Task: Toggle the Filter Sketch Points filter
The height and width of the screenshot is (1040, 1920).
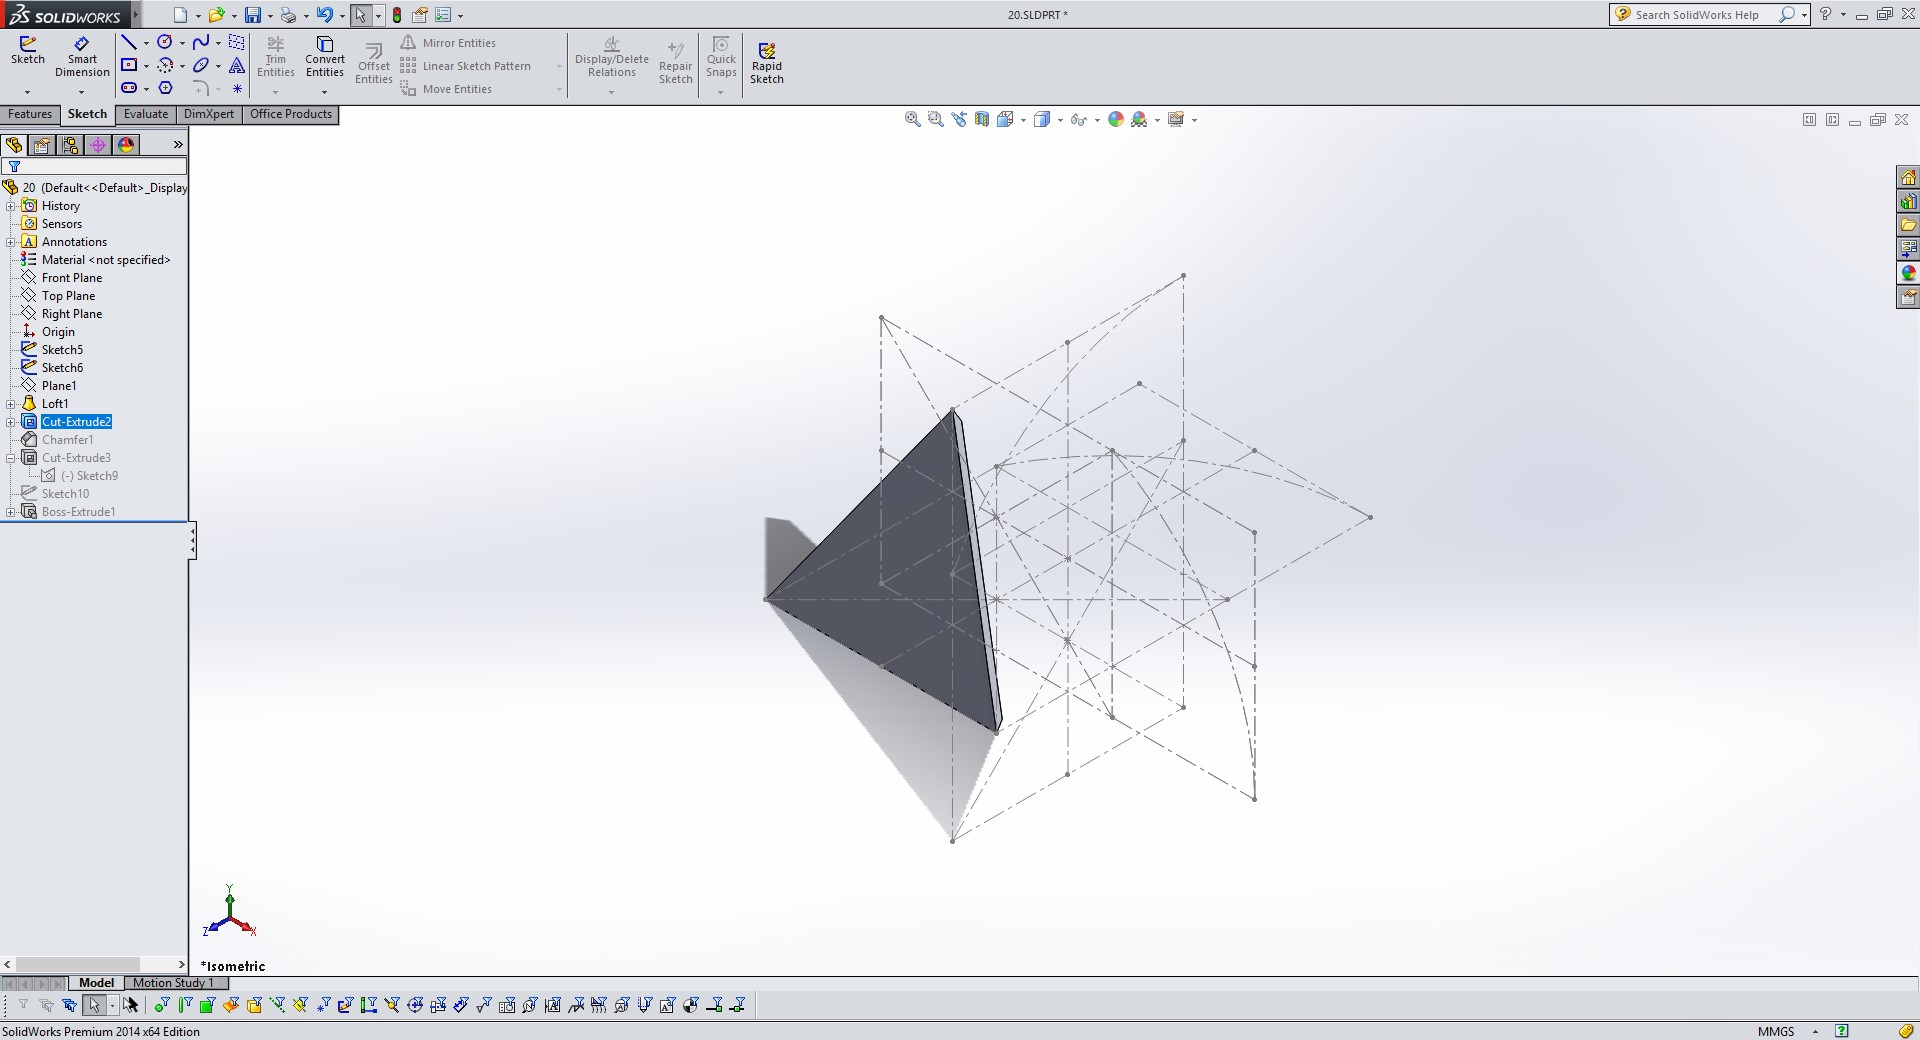Action: point(324,1005)
